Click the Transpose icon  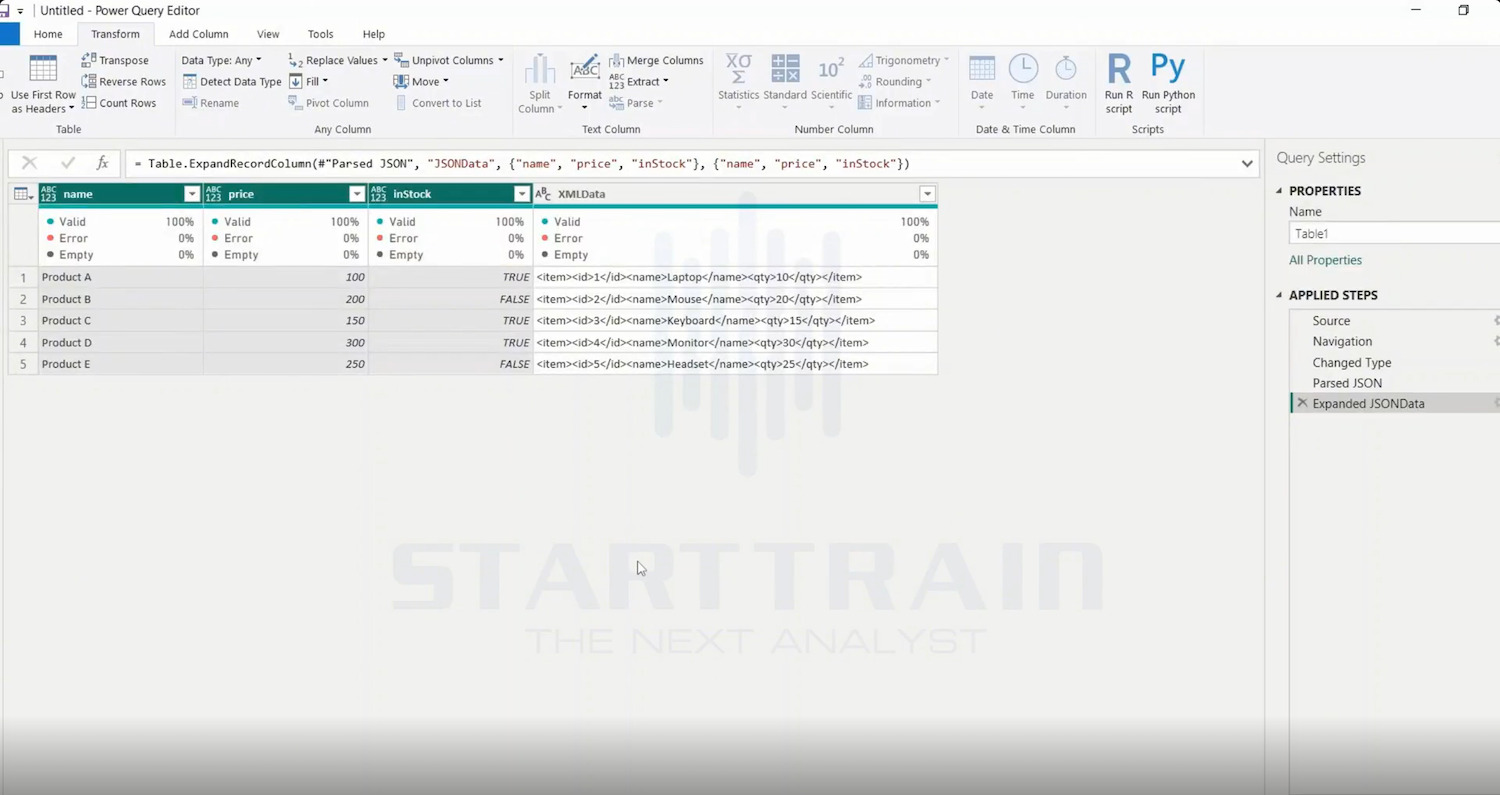[89, 60]
